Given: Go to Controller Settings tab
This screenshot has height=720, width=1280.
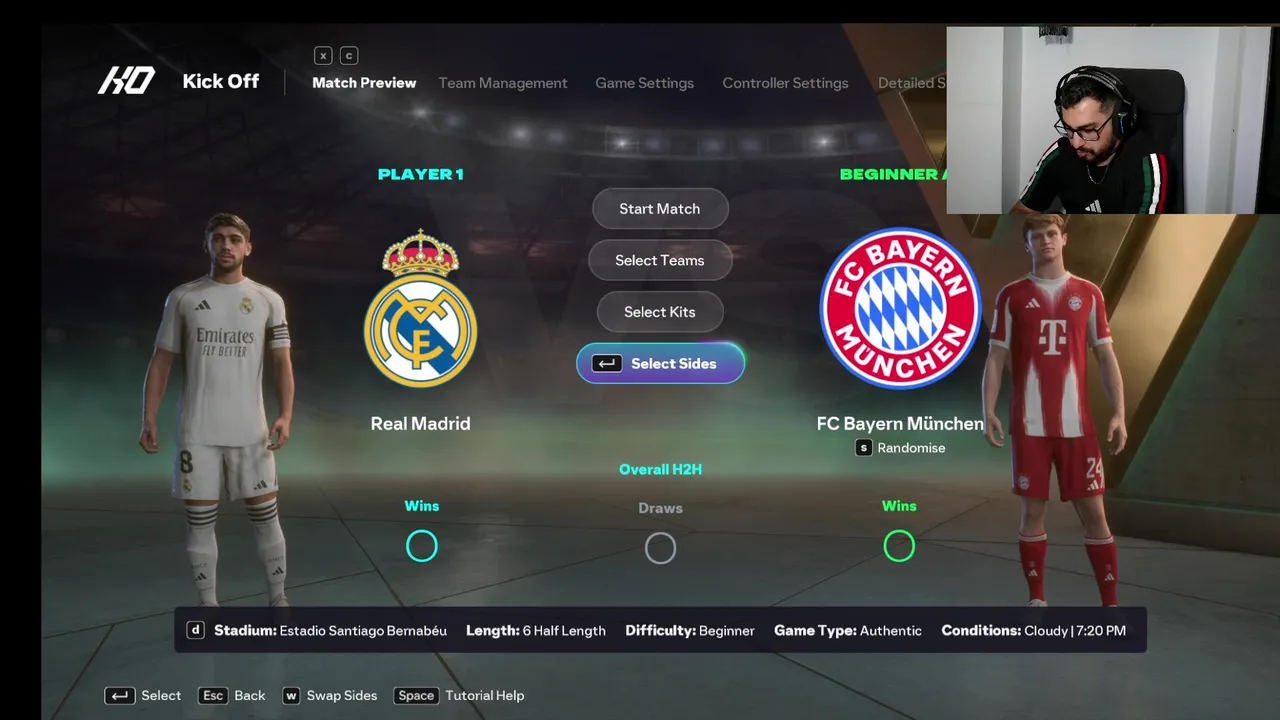Looking at the screenshot, I should coord(785,83).
